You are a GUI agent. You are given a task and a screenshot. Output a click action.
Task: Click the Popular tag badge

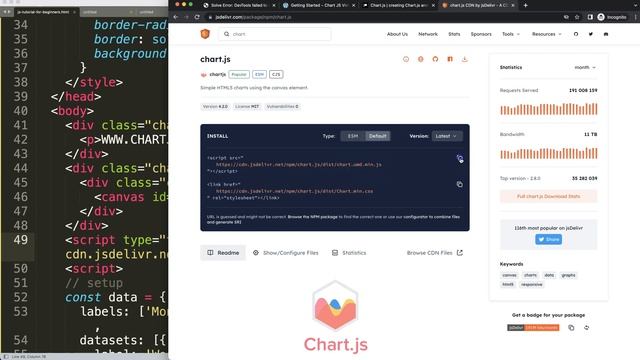(239, 75)
